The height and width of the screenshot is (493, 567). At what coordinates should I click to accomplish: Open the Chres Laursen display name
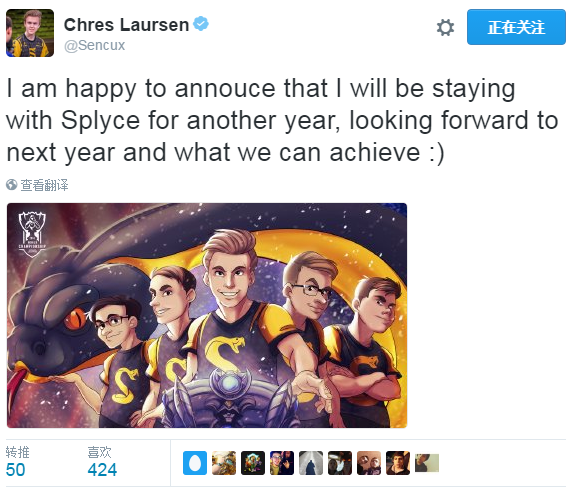click(126, 25)
